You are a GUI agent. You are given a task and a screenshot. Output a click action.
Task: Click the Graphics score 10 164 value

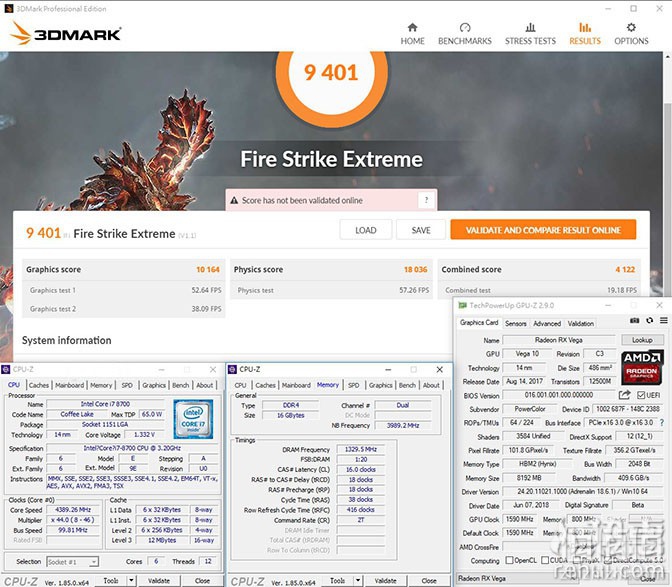coord(208,270)
